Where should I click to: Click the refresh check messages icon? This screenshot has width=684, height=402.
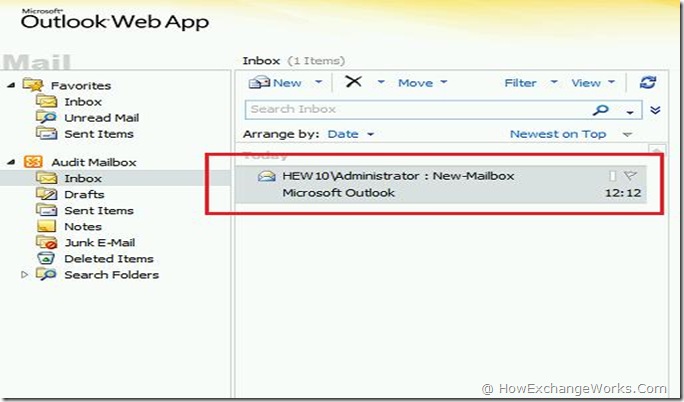(x=648, y=82)
